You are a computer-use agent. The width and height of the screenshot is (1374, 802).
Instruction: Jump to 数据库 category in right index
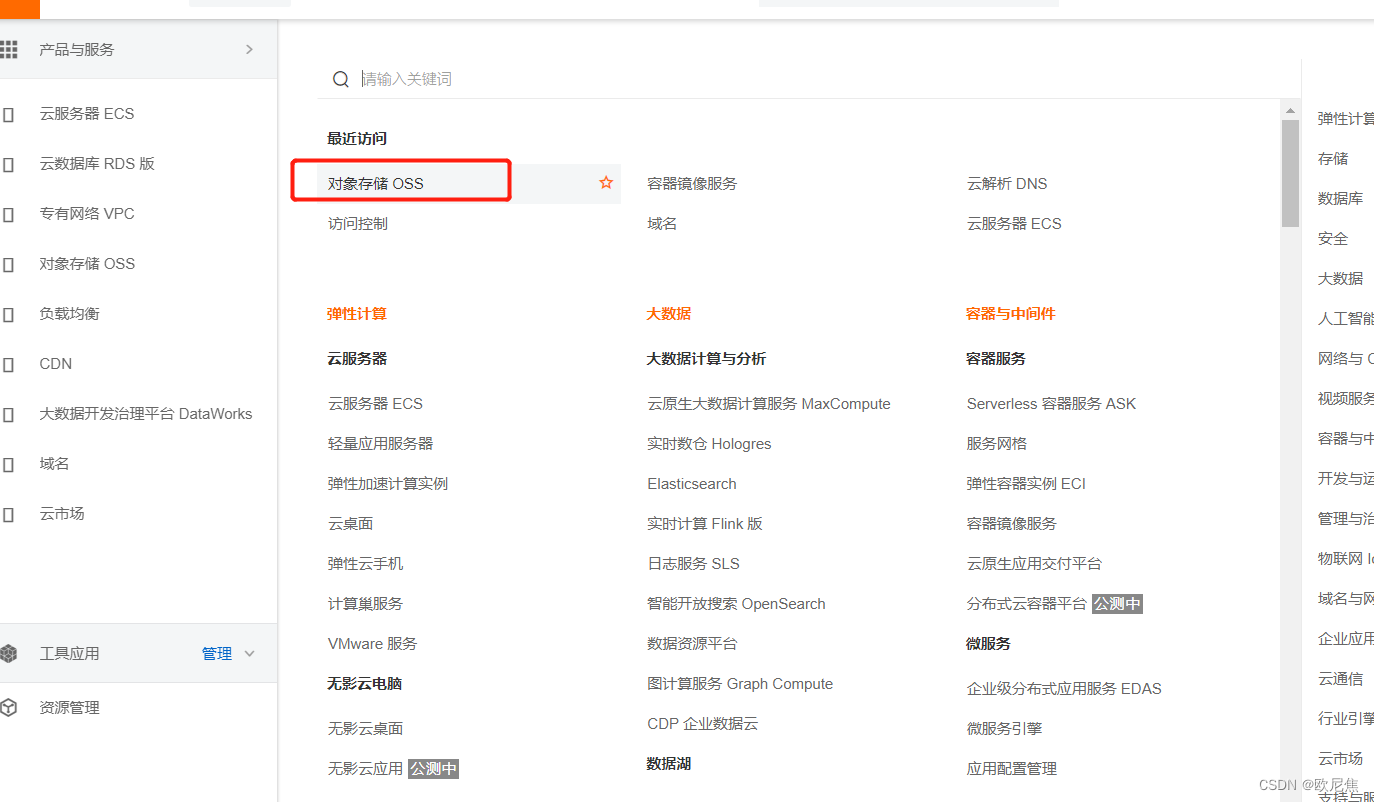point(1340,198)
